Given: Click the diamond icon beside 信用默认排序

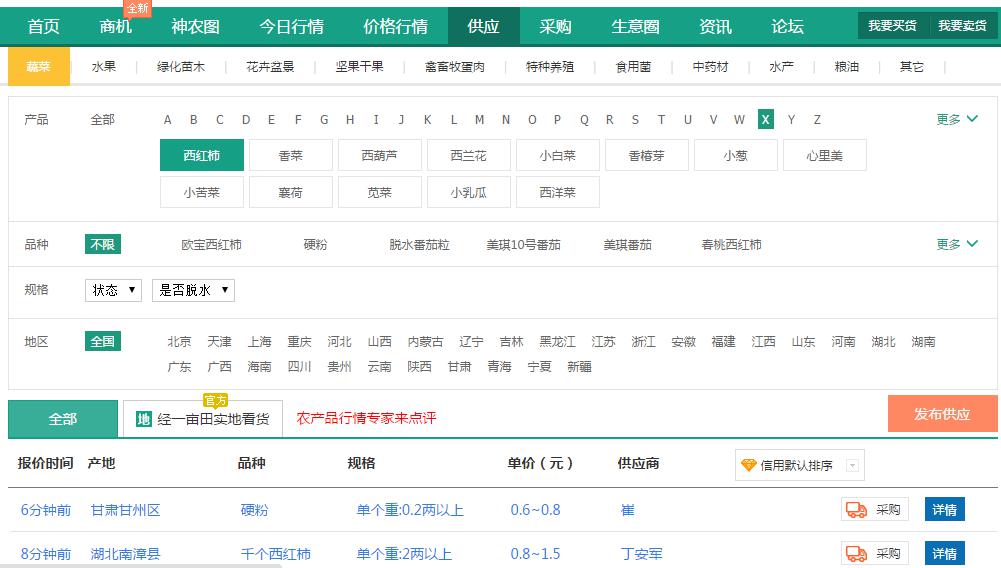Looking at the screenshot, I should [748, 465].
